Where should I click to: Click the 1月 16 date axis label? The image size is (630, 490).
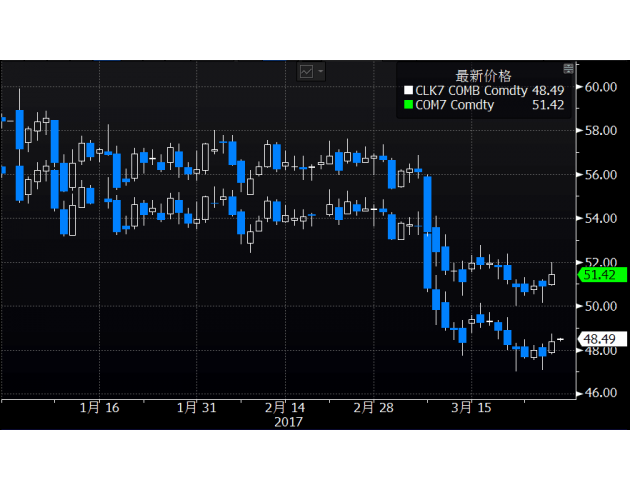100,408
